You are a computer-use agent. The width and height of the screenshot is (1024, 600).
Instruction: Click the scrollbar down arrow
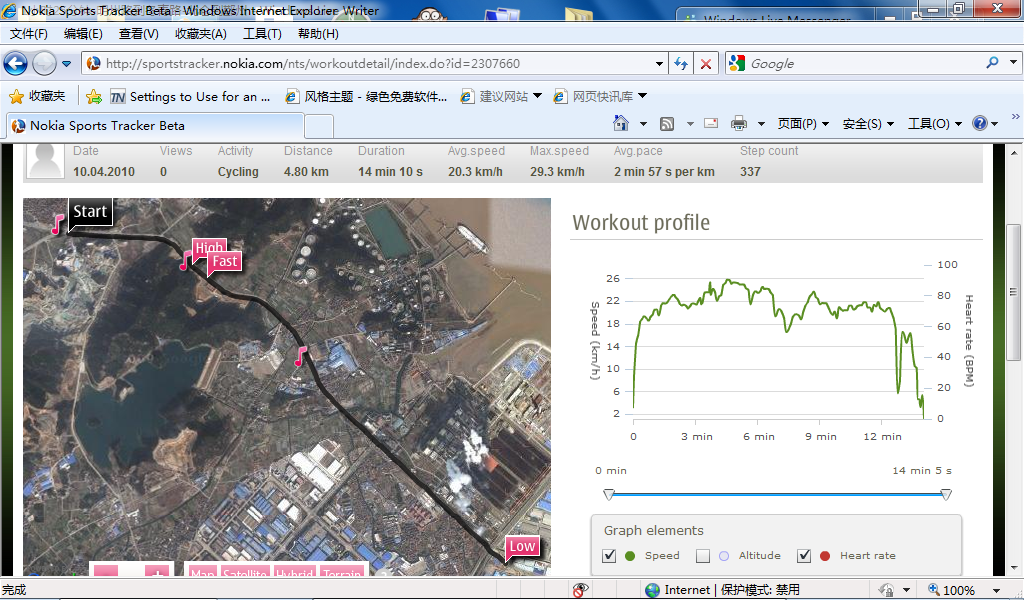(x=1013, y=569)
